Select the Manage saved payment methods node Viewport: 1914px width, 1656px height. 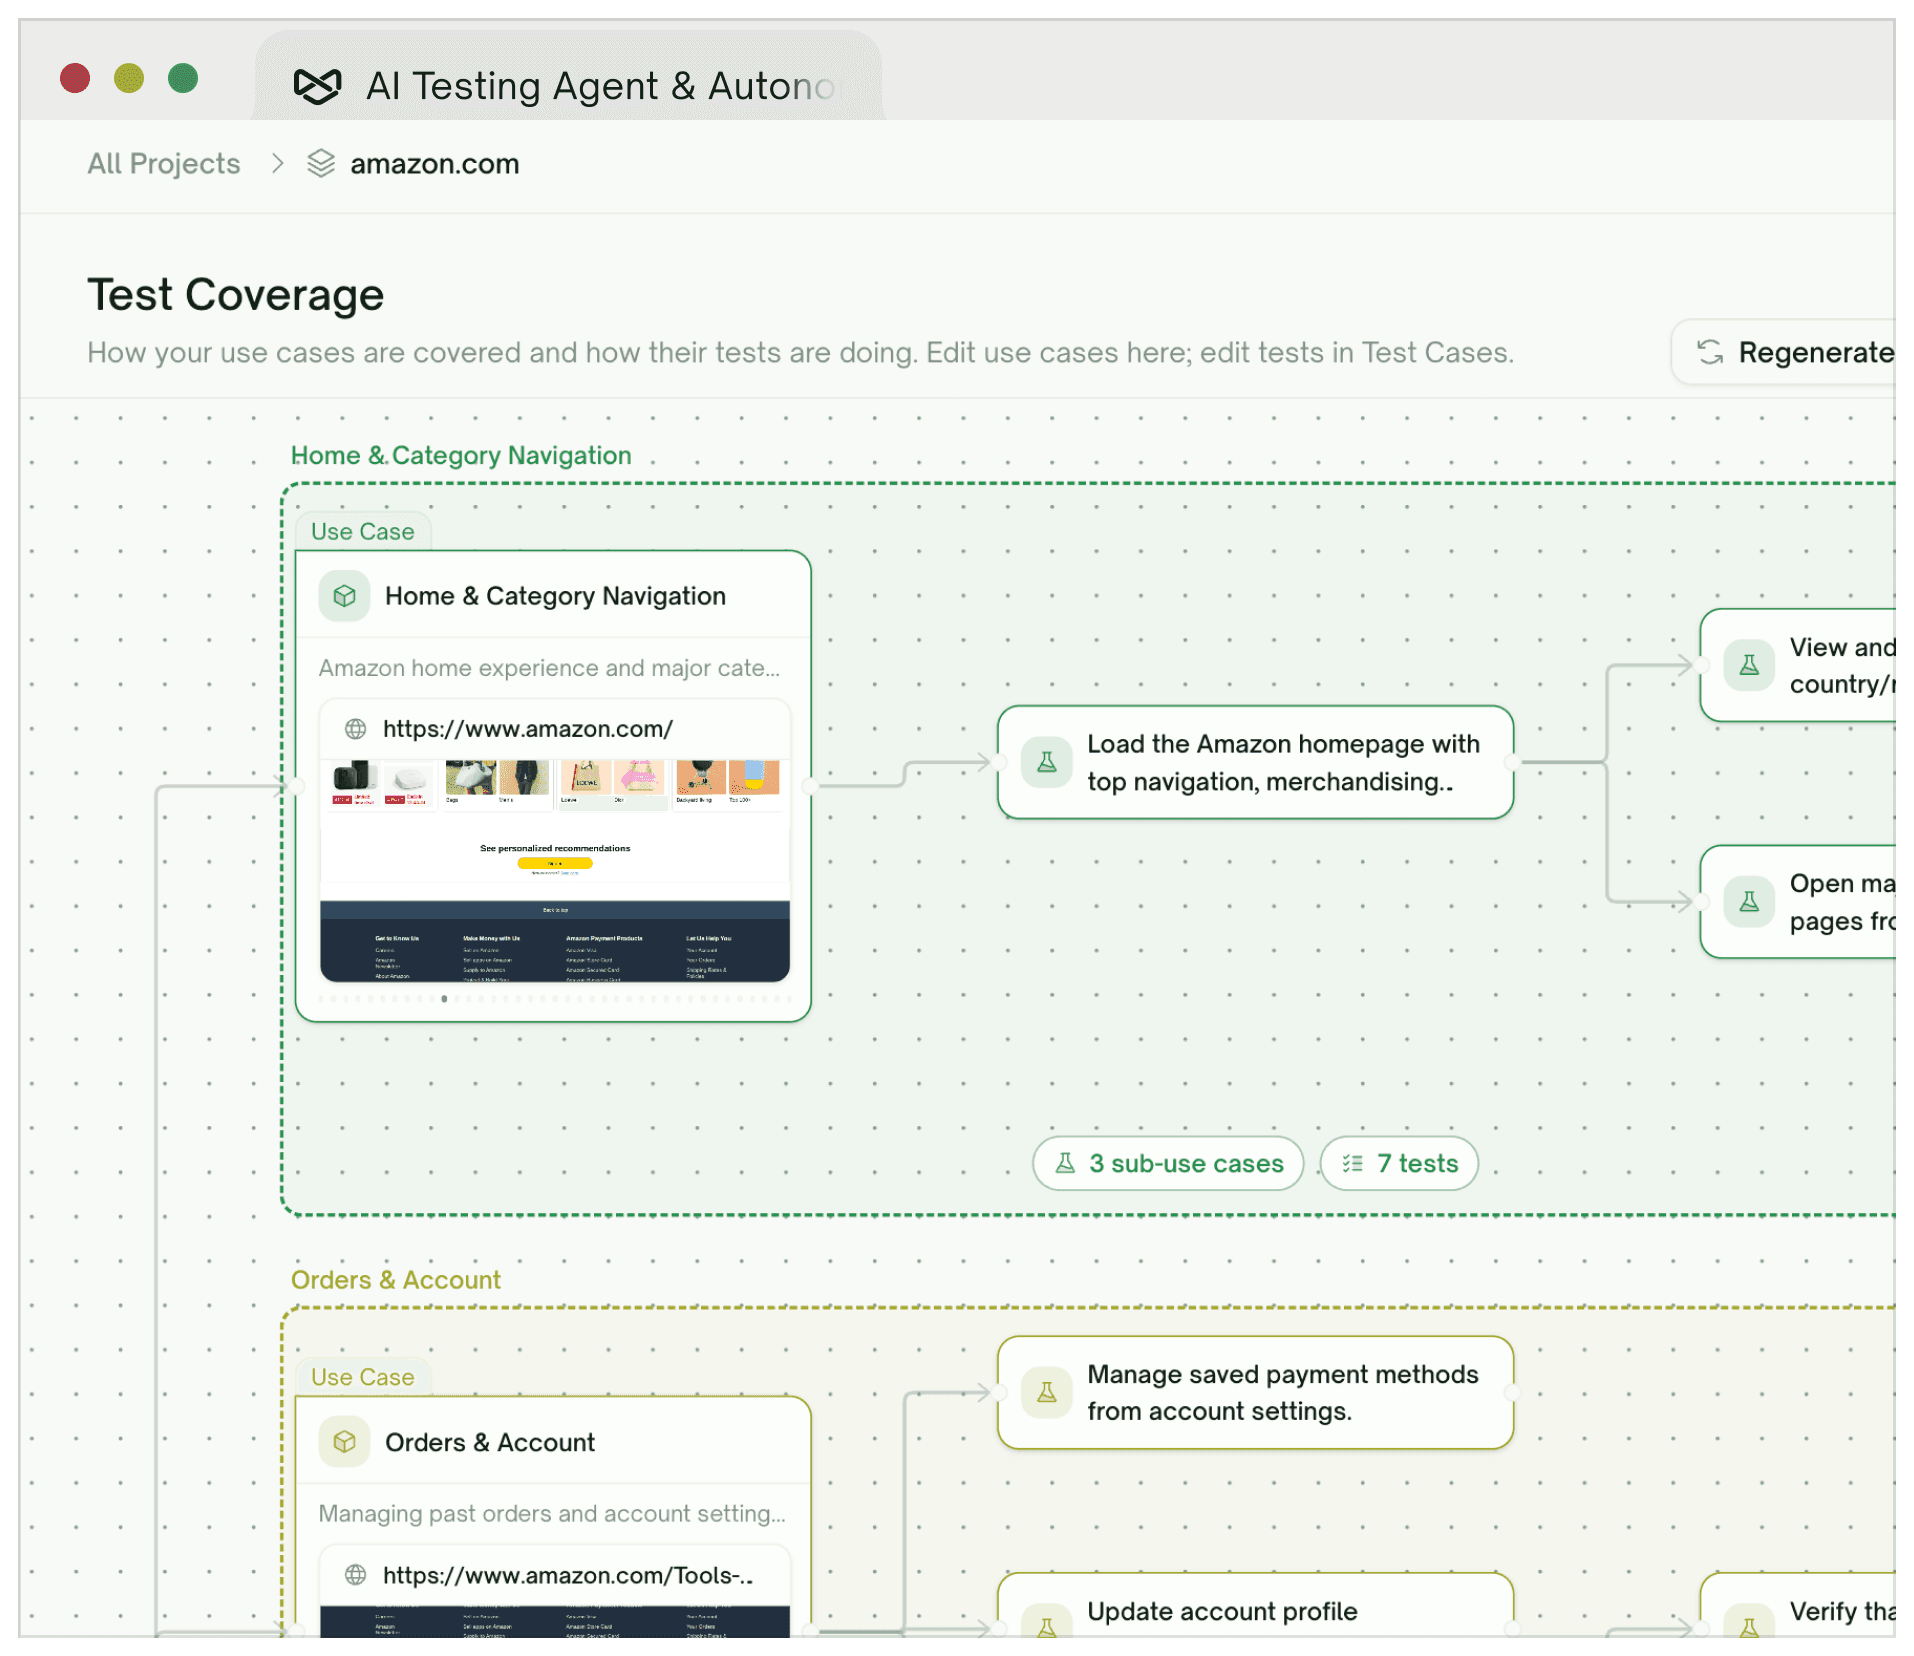pos(1255,1392)
